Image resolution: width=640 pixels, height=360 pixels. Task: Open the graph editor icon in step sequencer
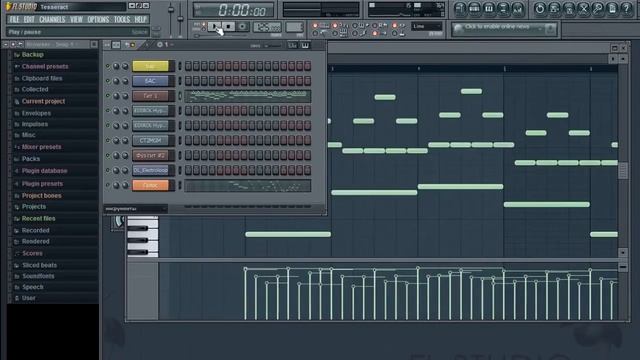click(x=292, y=45)
